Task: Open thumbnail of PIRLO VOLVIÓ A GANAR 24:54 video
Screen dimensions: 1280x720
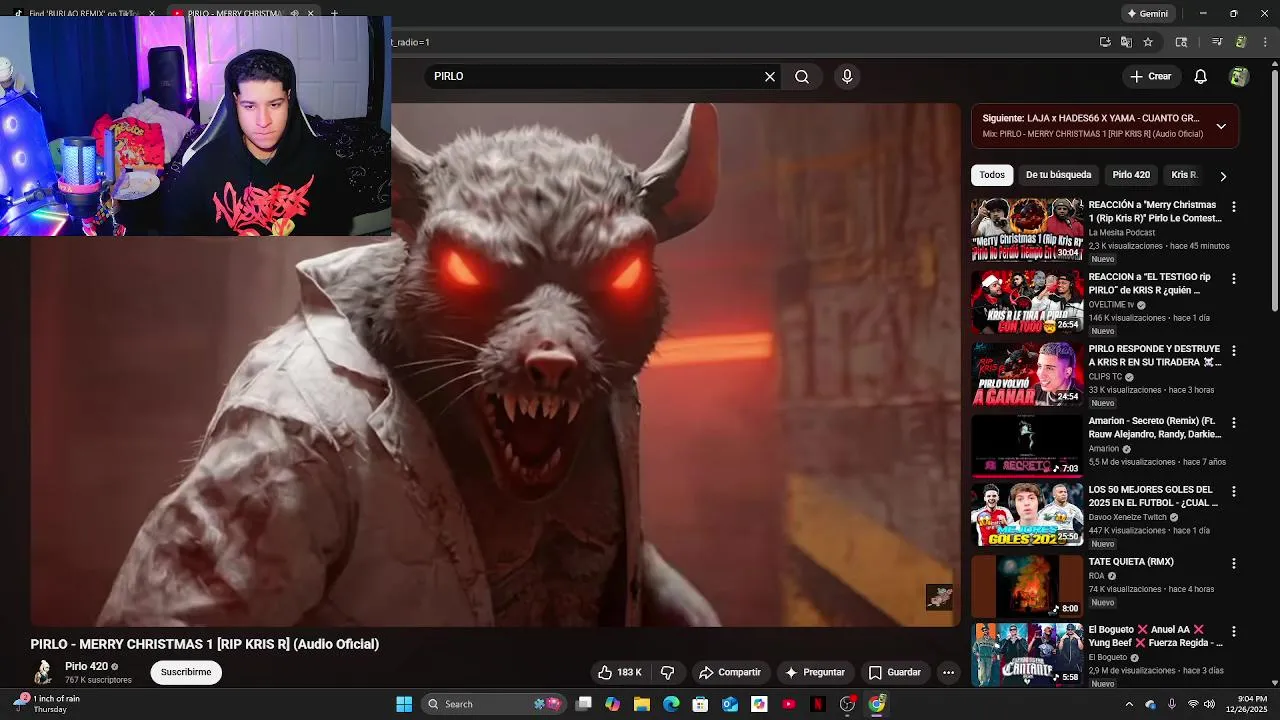Action: tap(1027, 373)
